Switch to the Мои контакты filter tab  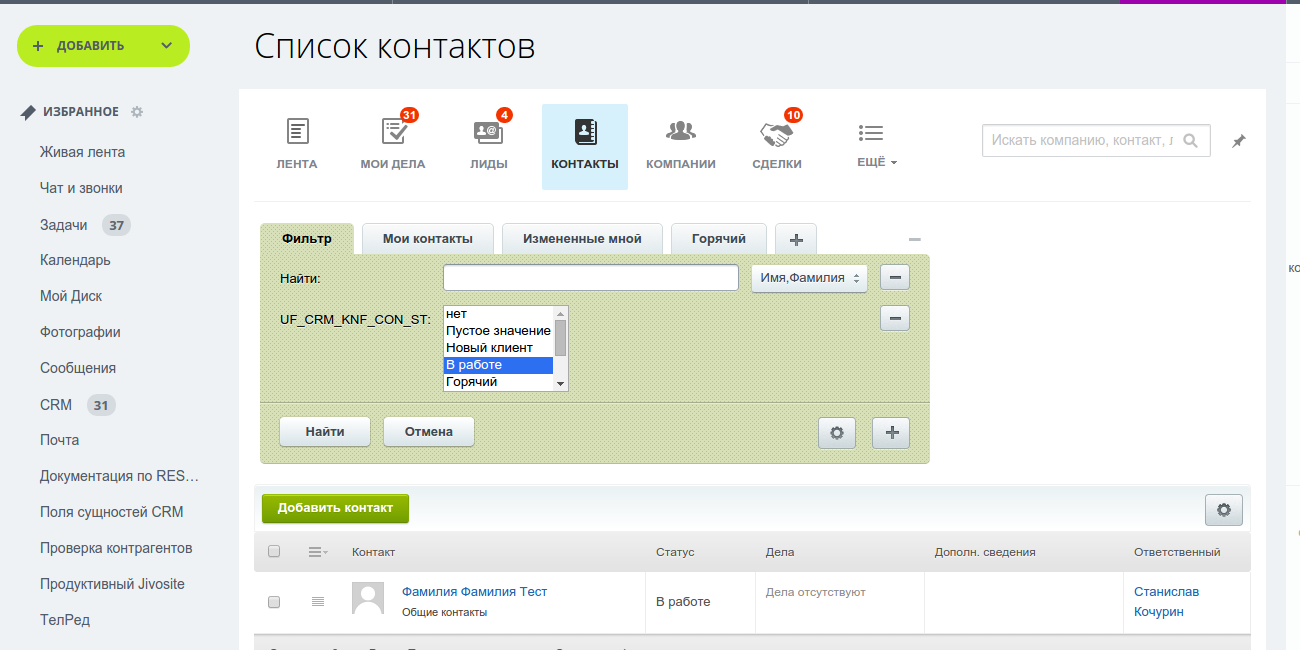click(x=427, y=239)
